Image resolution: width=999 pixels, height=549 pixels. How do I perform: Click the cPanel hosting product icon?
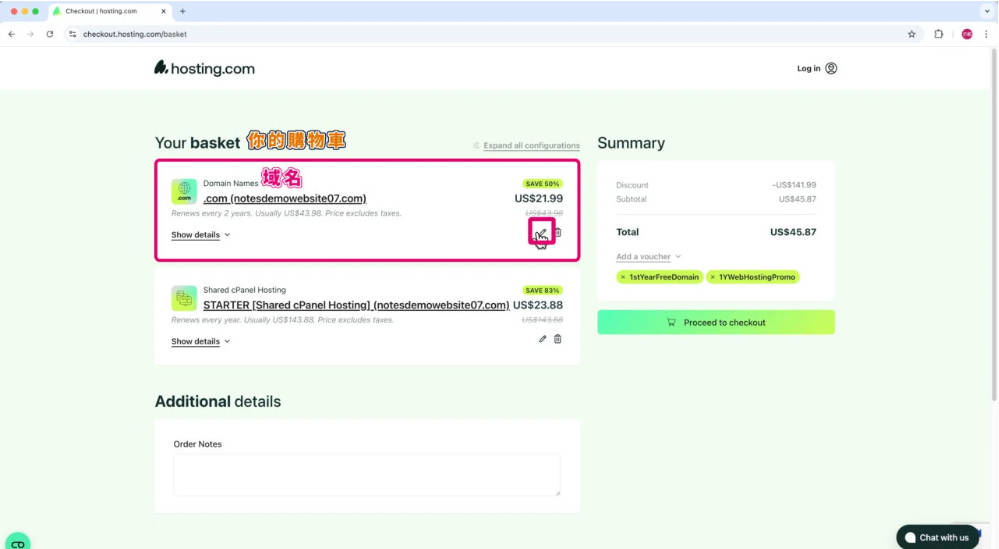click(183, 298)
